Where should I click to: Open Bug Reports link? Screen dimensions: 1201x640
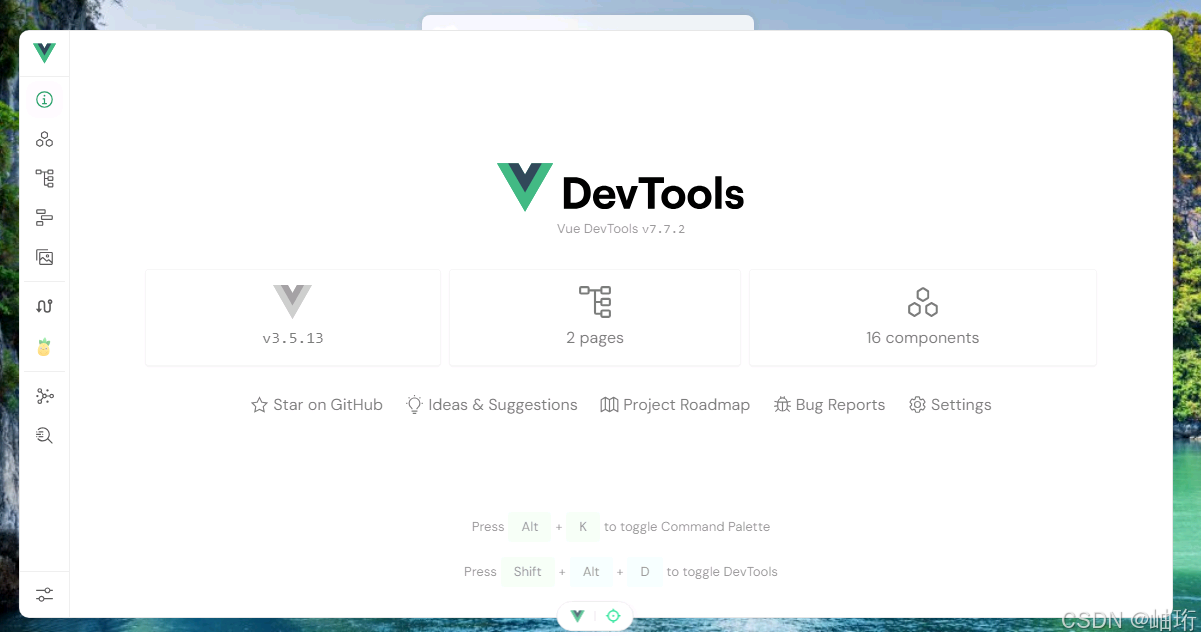[x=829, y=405]
